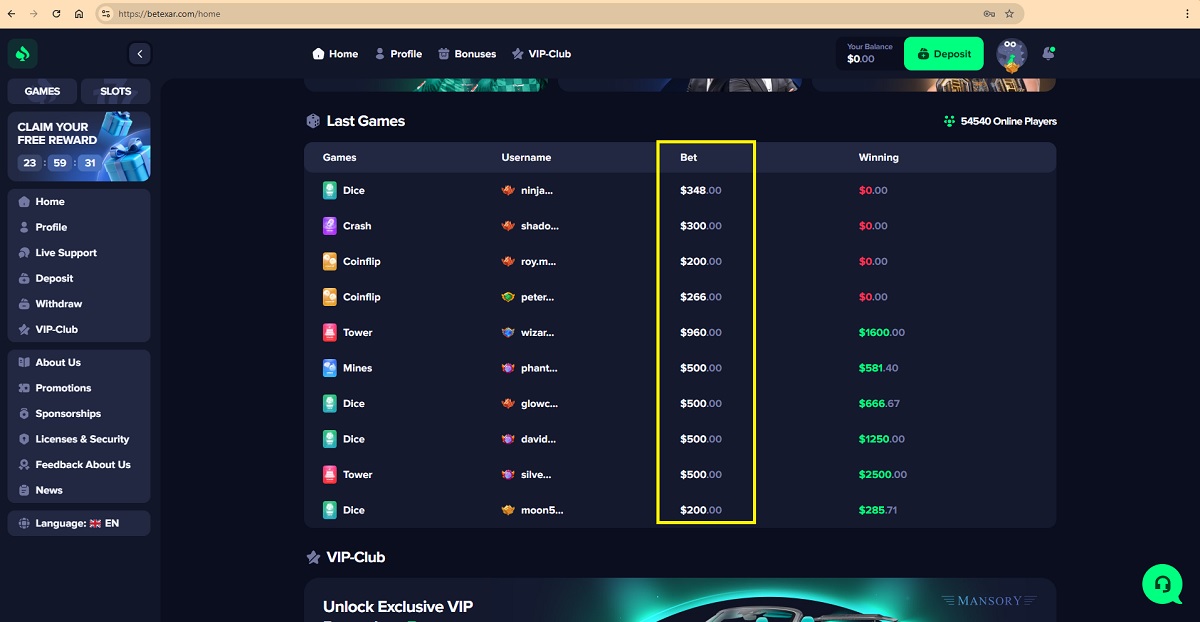
Task: Open the user avatar menu
Action: point(1012,54)
